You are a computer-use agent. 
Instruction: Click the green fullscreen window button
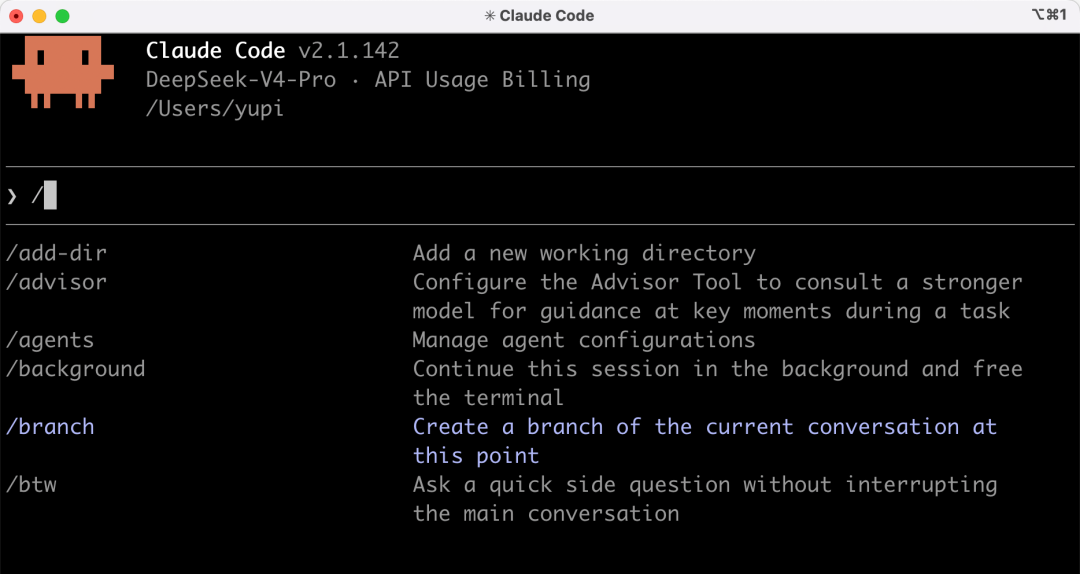click(x=63, y=16)
